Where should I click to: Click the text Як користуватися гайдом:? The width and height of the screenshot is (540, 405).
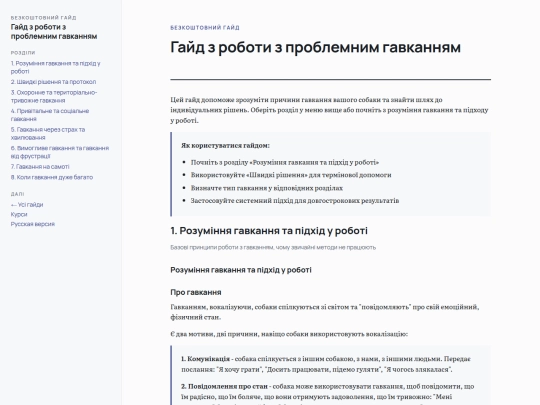[226, 145]
